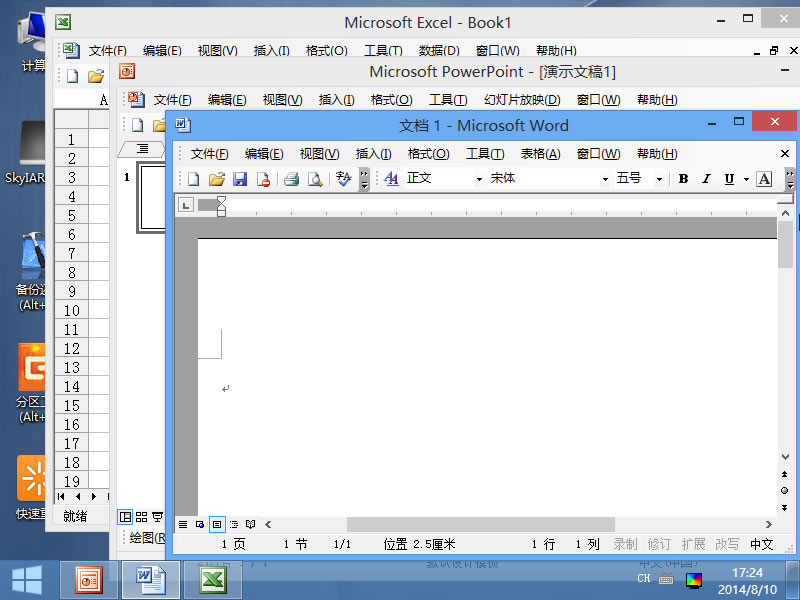Screen dimensions: 800x600
Task: Open the Windows Start button
Action: (x=27, y=580)
